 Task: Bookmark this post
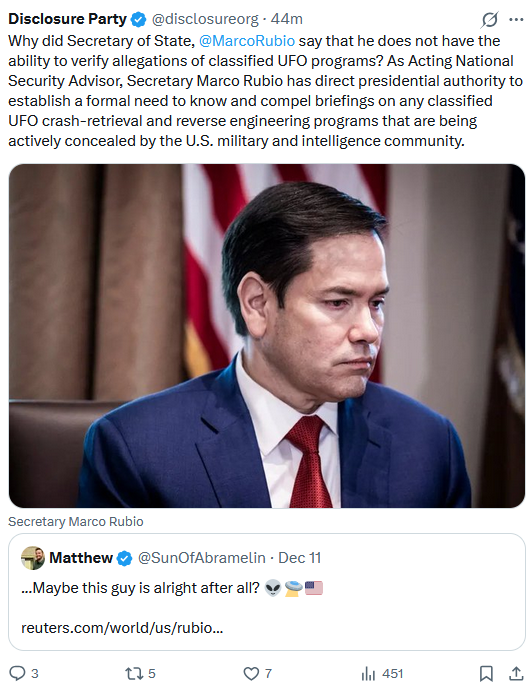(486, 673)
